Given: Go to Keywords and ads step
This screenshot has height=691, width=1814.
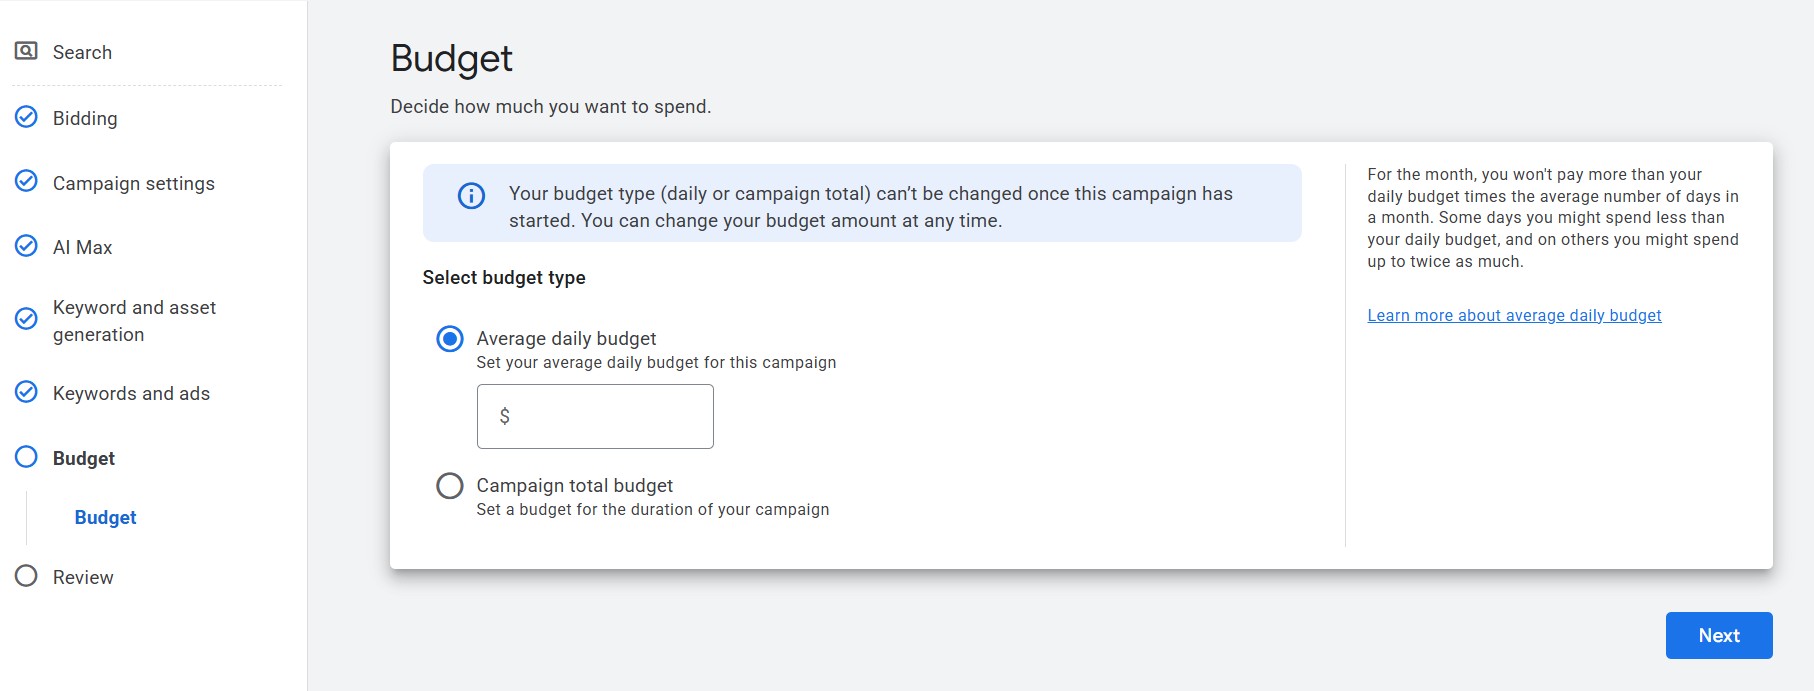Looking at the screenshot, I should pyautogui.click(x=131, y=393).
